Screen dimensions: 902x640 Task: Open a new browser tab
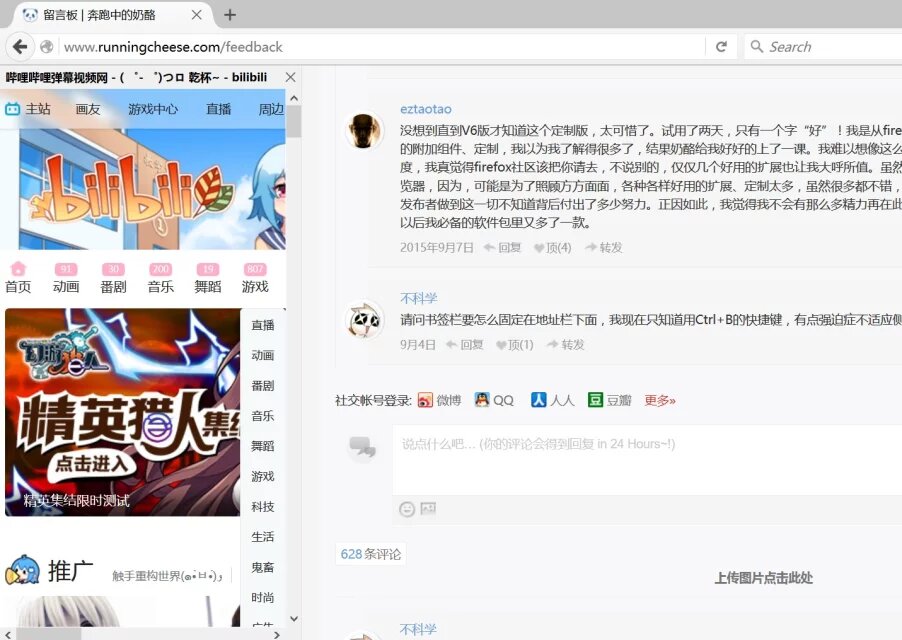coord(230,15)
